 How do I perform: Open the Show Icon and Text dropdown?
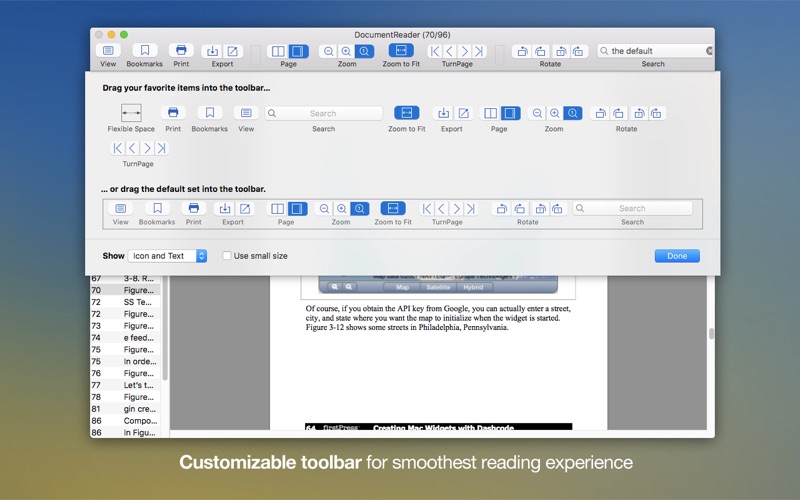[x=167, y=256]
